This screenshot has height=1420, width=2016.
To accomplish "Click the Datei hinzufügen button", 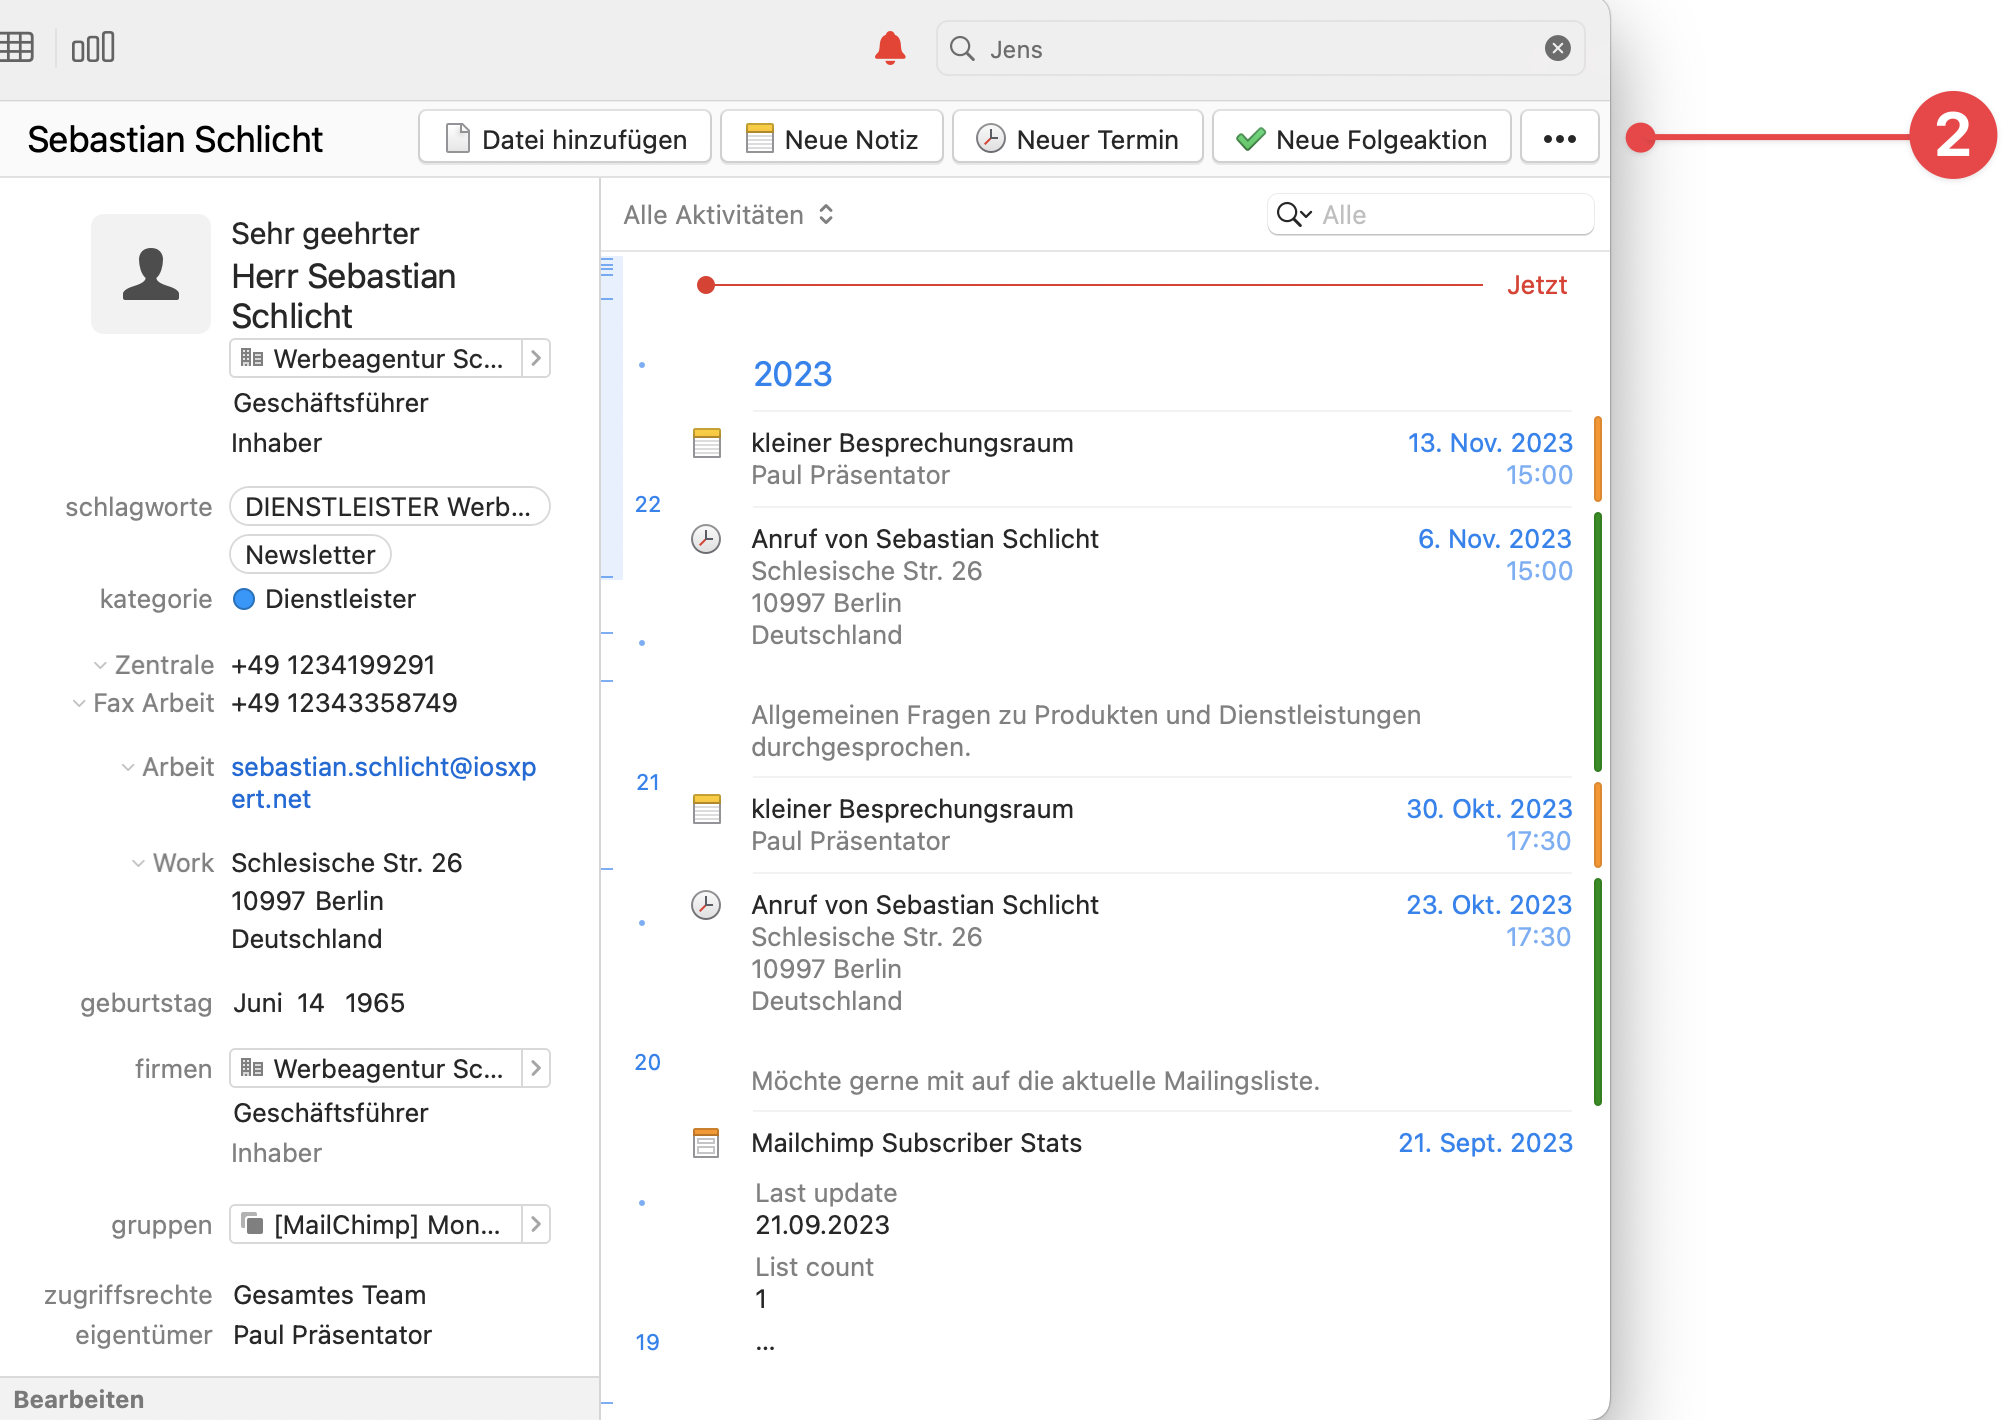I will 563,138.
